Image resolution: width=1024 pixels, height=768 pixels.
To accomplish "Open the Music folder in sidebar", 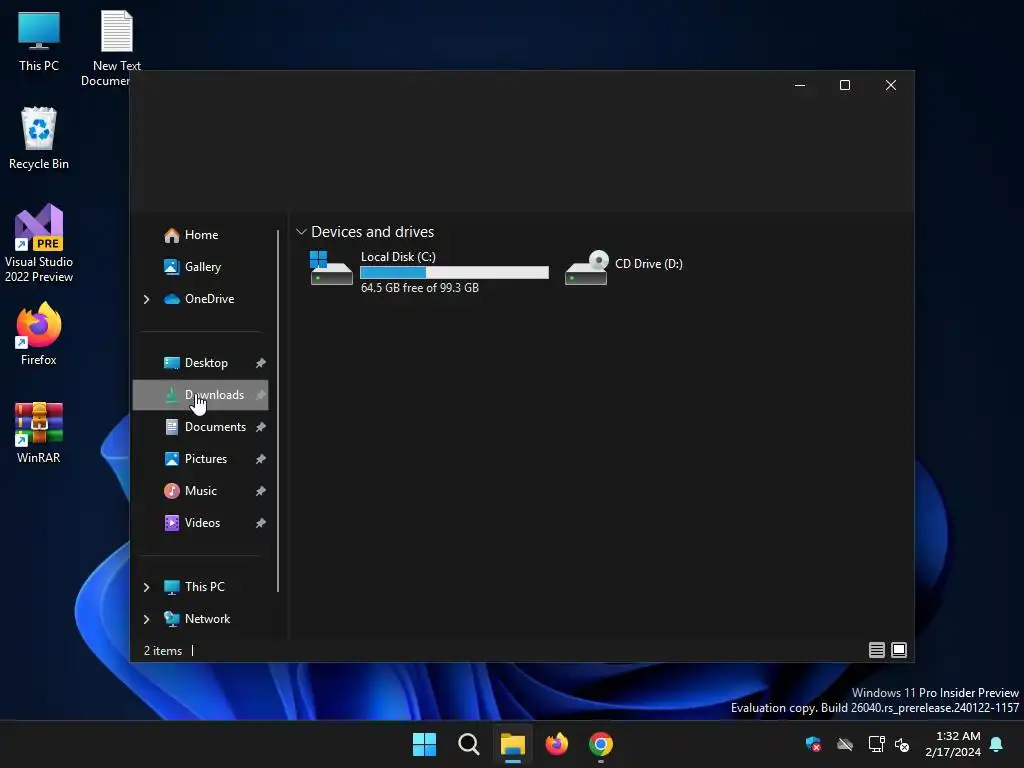I will [x=200, y=490].
